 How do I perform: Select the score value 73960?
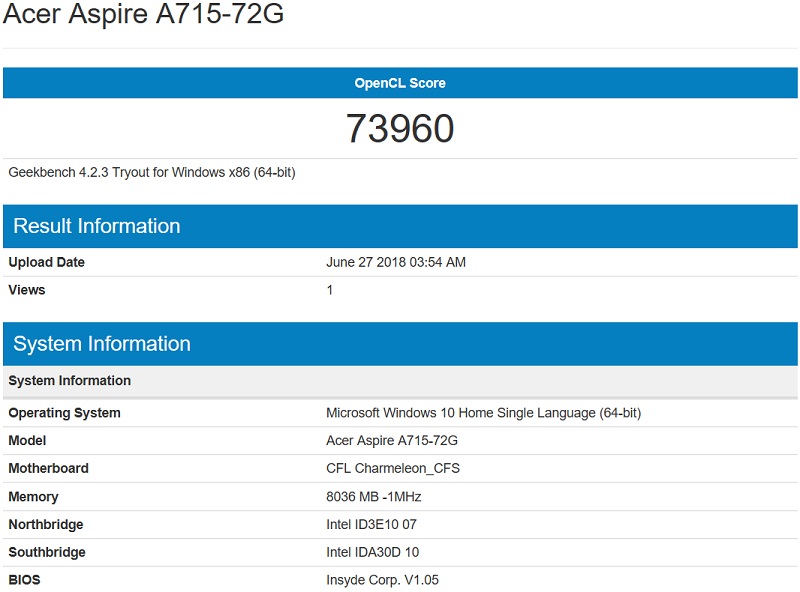(400, 128)
